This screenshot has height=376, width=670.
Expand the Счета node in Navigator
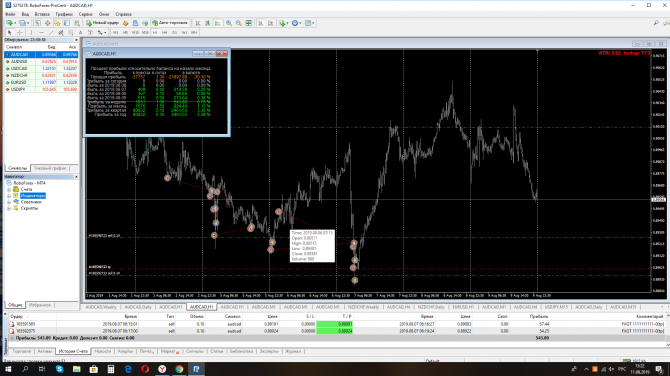click(9, 189)
